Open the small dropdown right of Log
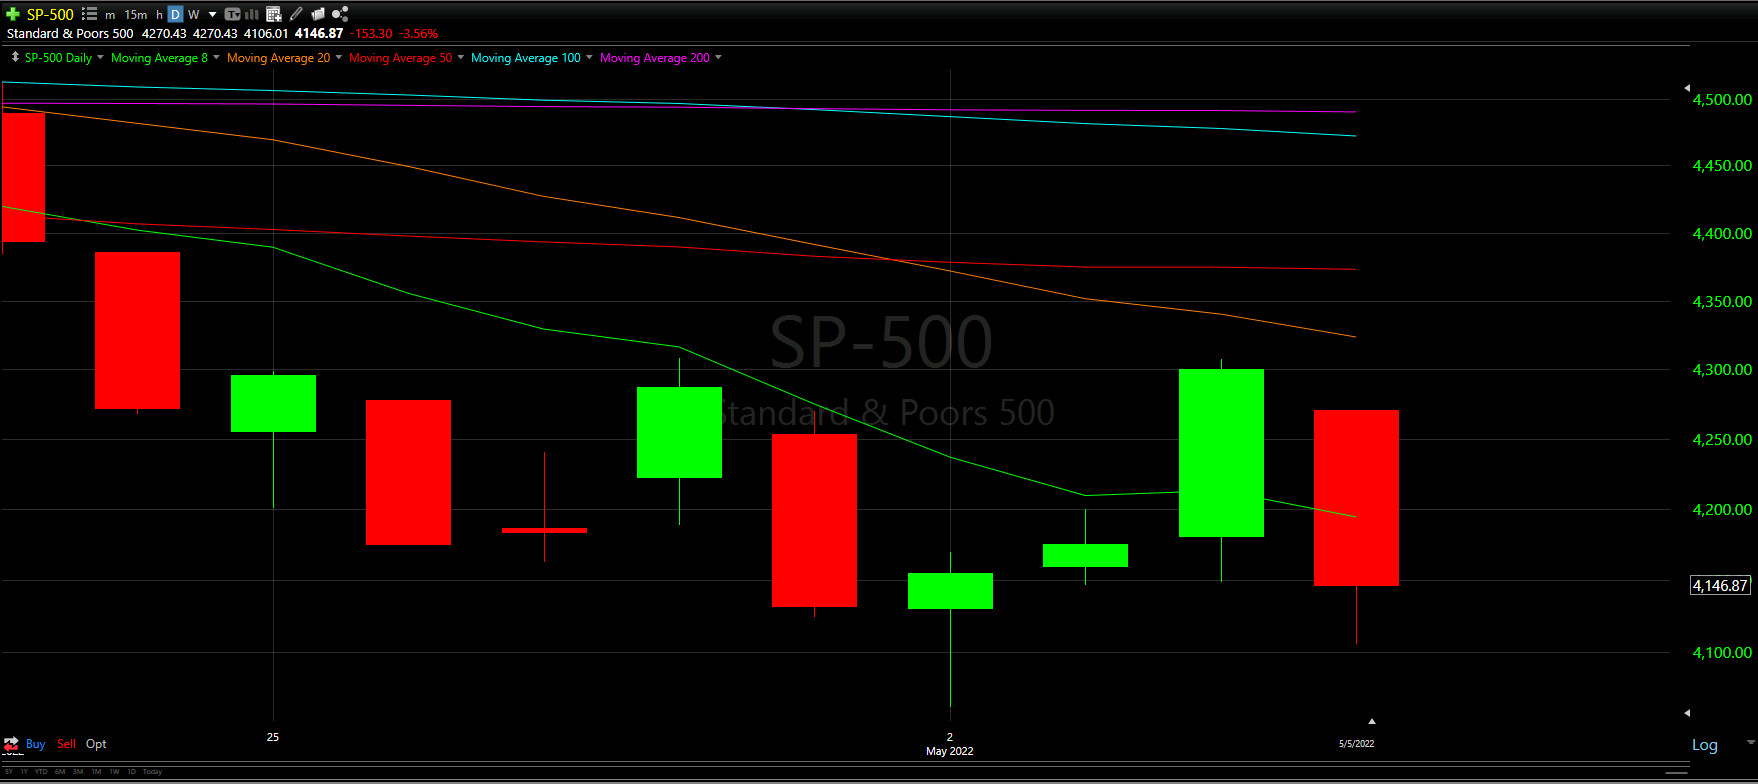1758x784 pixels. [x=1750, y=742]
